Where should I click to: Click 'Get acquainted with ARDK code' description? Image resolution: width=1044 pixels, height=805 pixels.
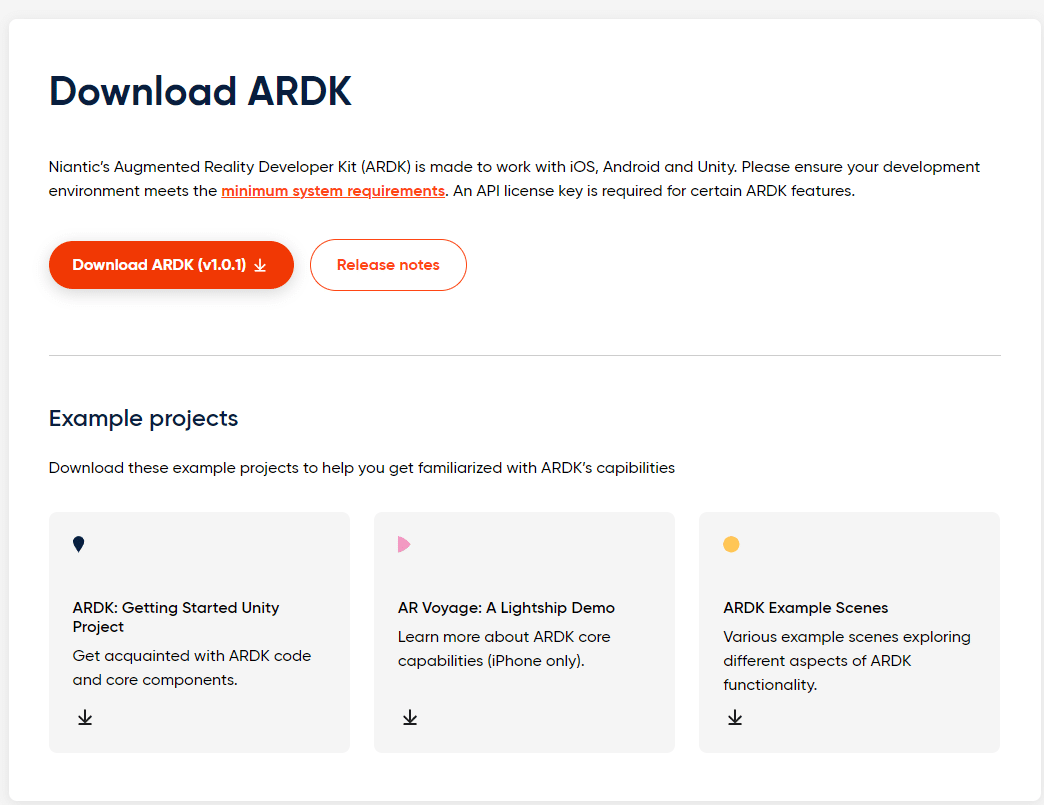(x=192, y=668)
